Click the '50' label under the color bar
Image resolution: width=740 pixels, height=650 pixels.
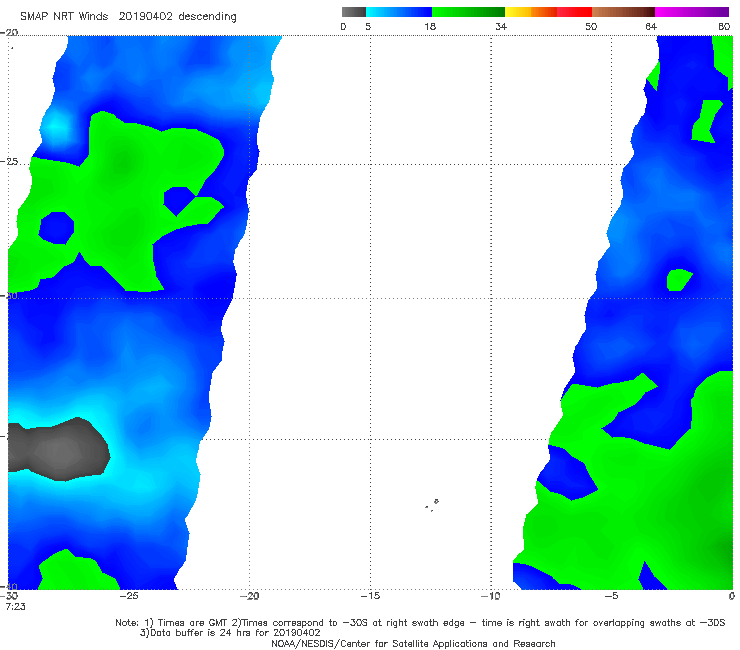591,27
